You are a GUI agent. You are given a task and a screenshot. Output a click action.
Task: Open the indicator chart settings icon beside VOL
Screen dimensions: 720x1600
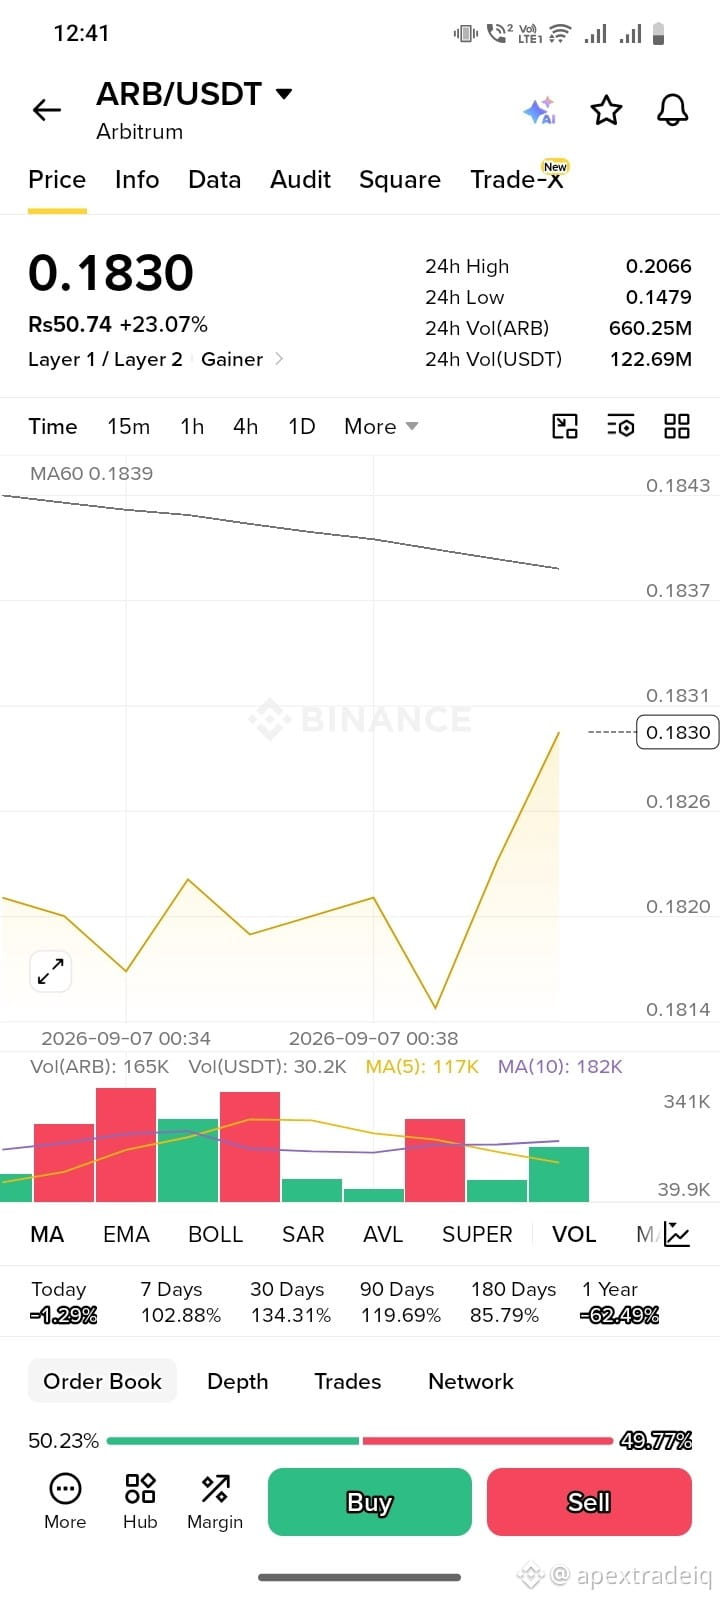pyautogui.click(x=677, y=1234)
